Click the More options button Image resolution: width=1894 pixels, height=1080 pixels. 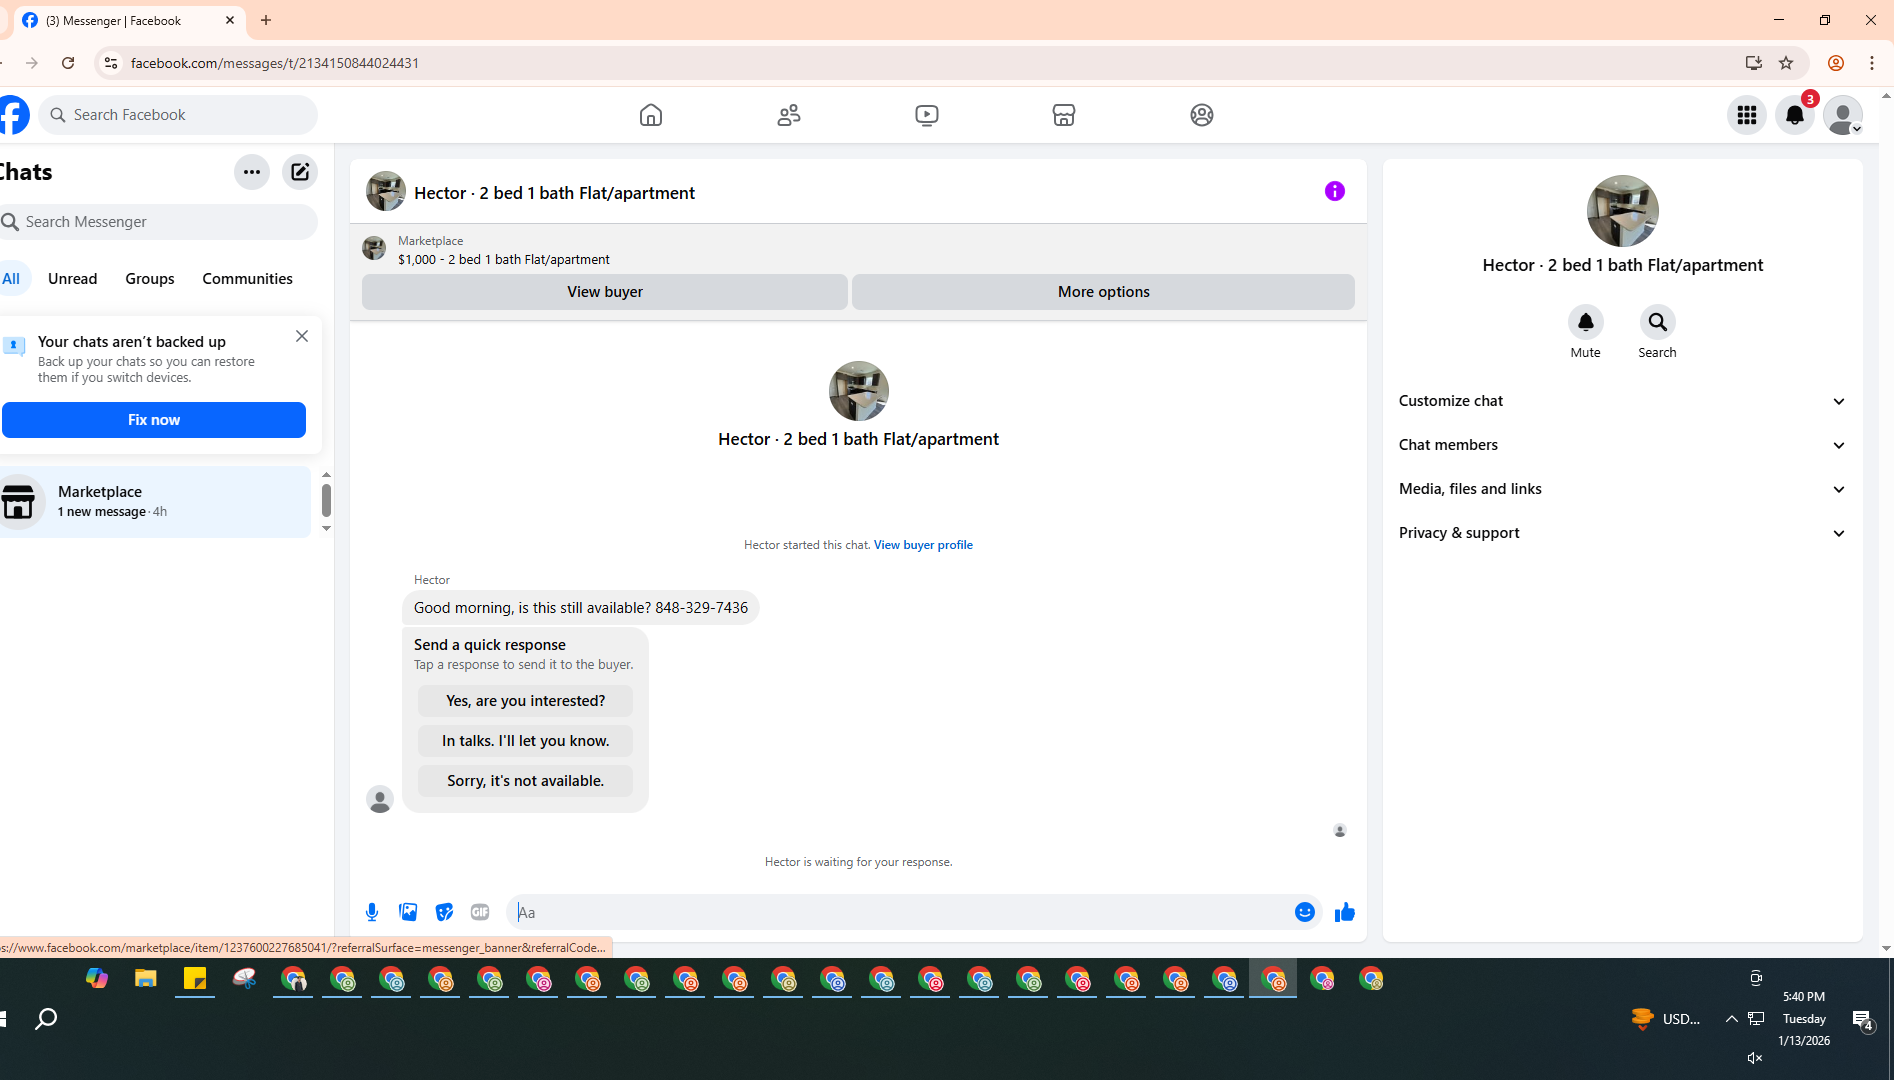pyautogui.click(x=1103, y=292)
